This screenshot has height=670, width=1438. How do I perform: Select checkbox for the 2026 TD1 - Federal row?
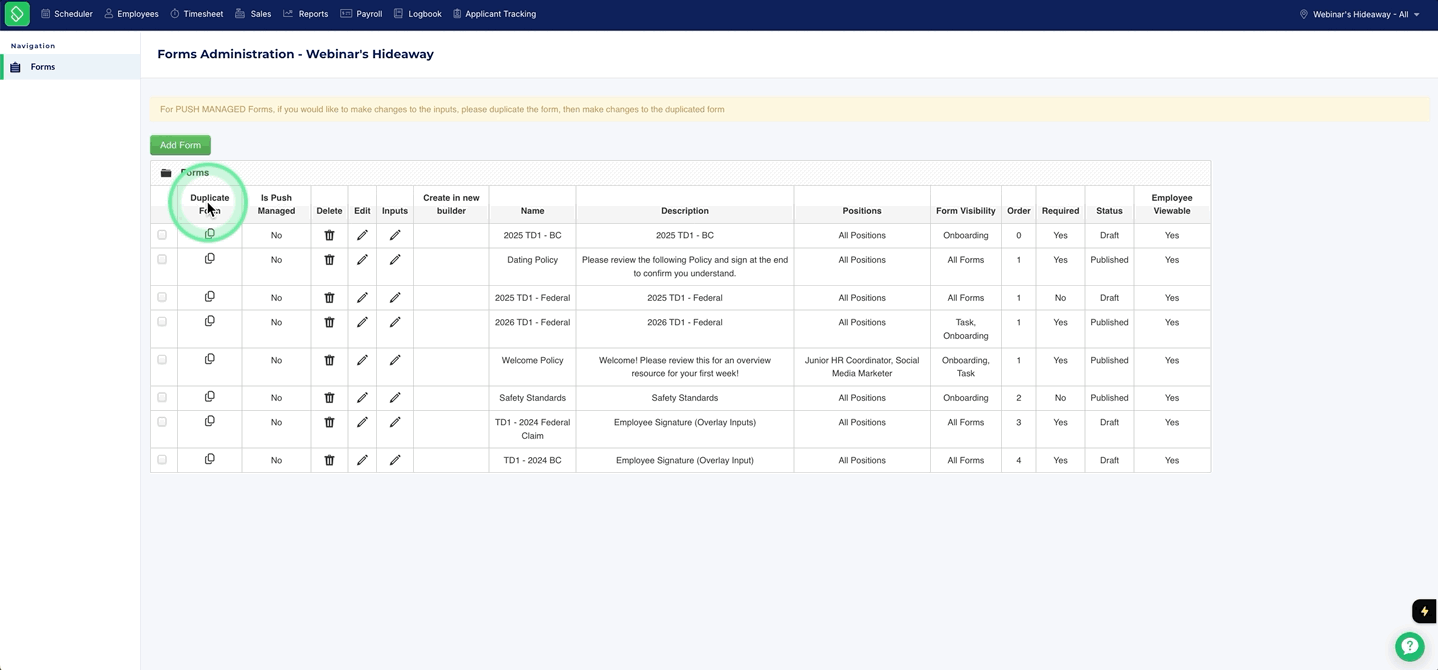click(162, 322)
